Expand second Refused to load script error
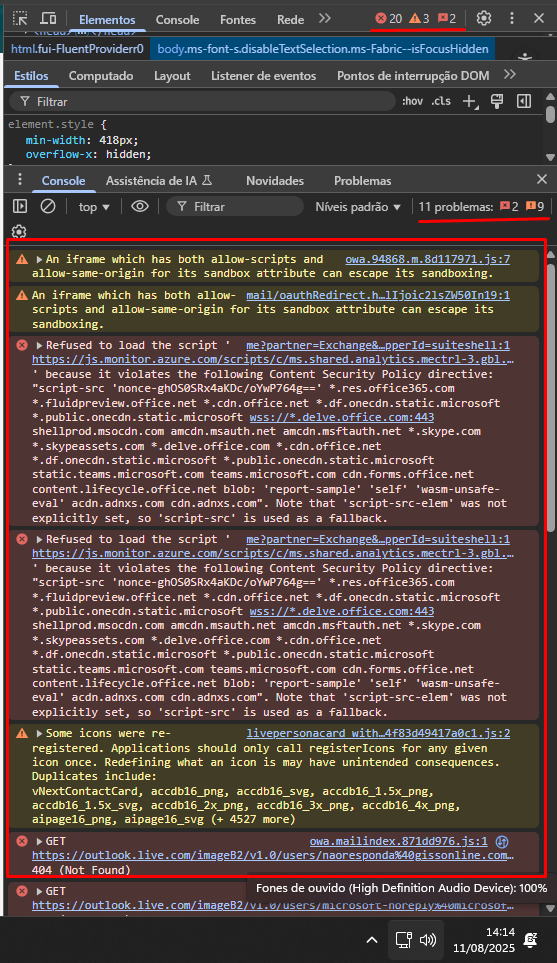Image resolution: width=557 pixels, height=963 pixels. click(x=39, y=540)
